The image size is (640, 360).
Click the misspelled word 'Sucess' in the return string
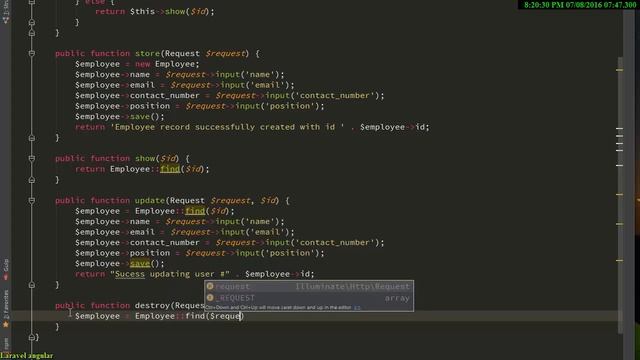click(x=130, y=274)
